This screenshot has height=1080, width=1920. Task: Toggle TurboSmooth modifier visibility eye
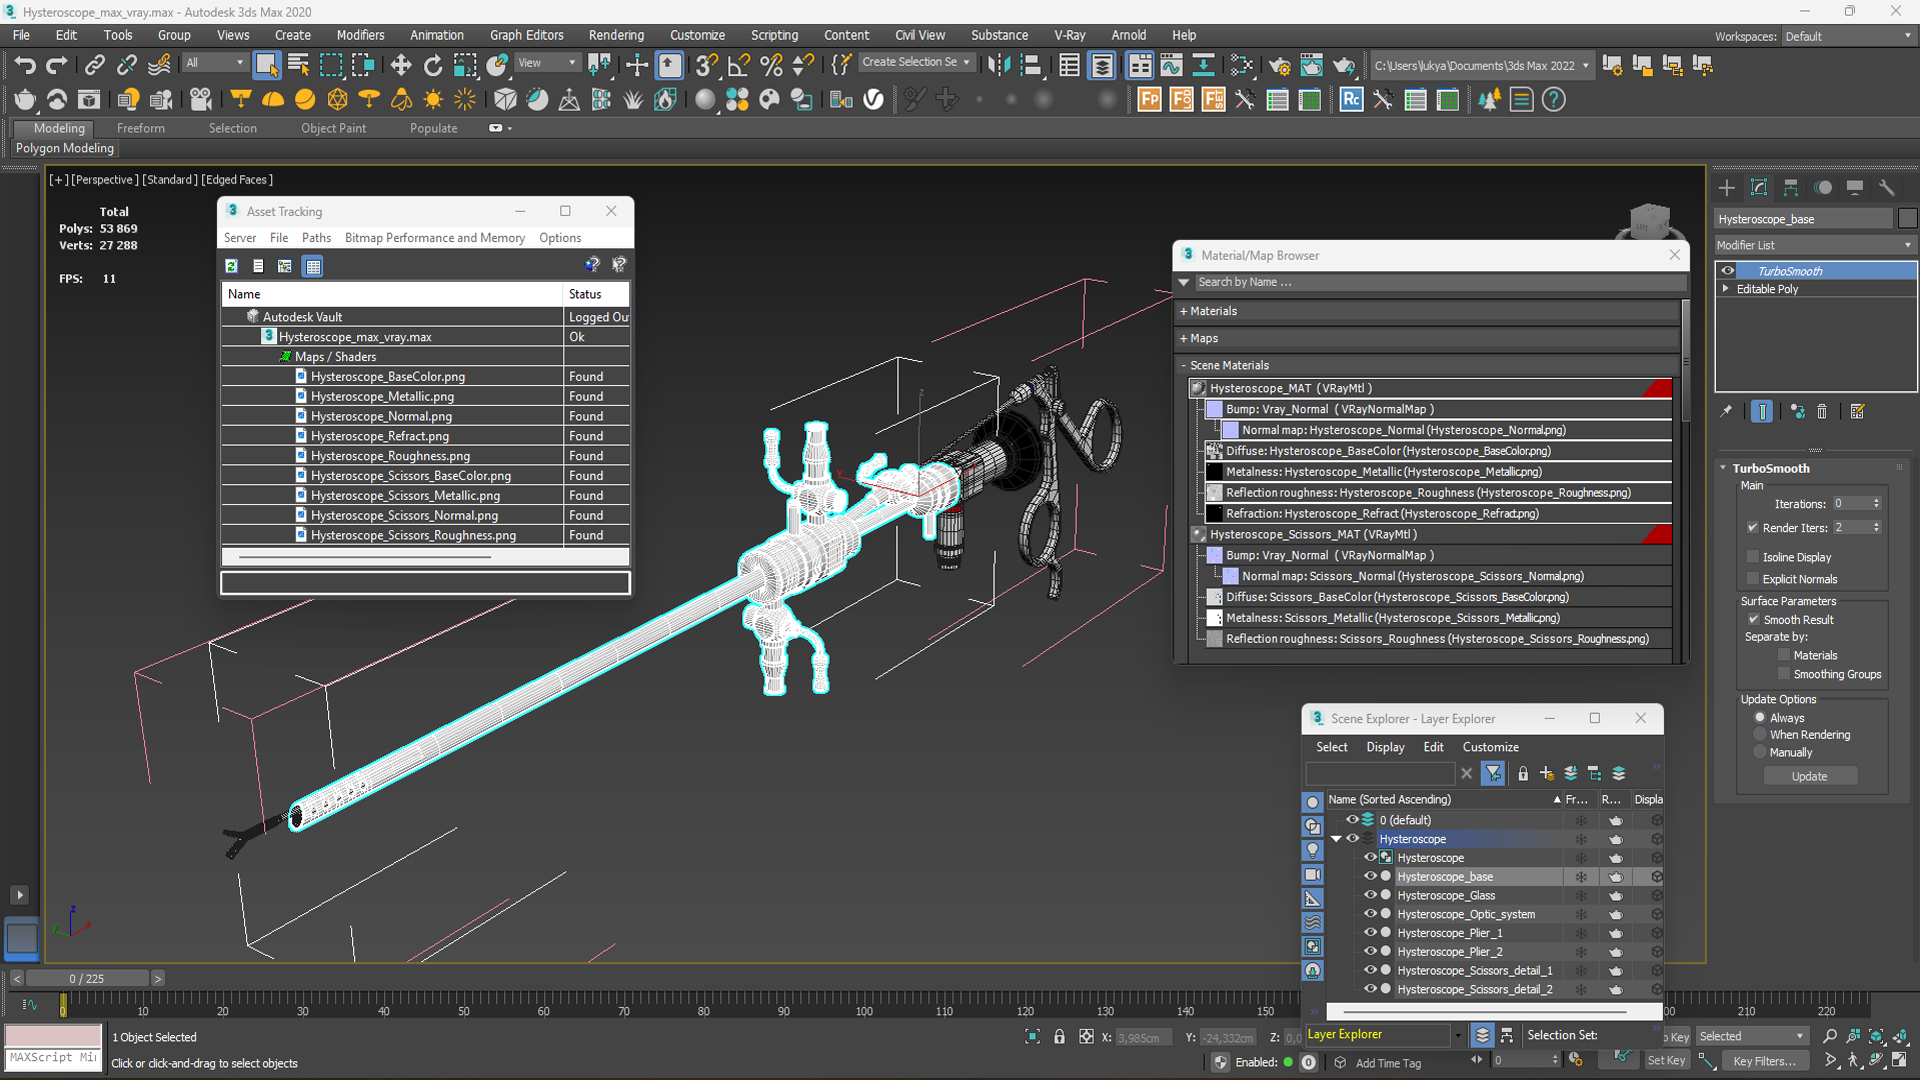tap(1727, 271)
